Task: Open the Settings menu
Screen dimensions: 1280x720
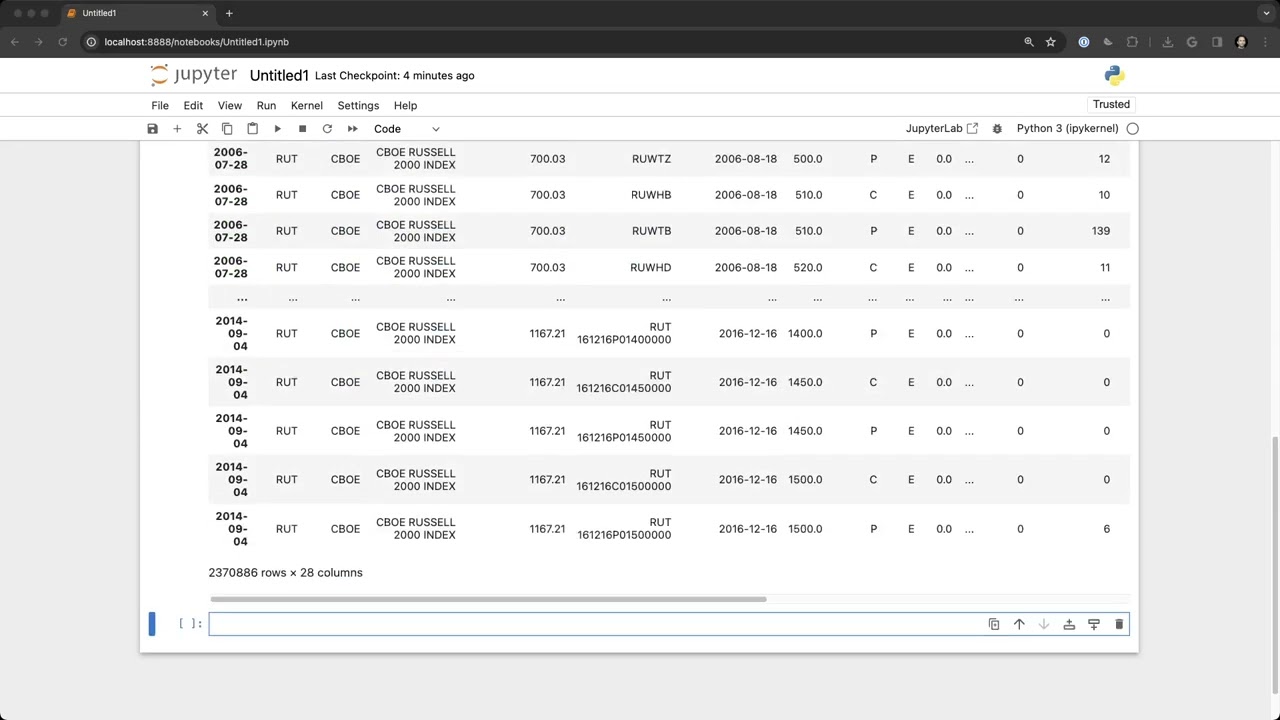Action: (x=358, y=105)
